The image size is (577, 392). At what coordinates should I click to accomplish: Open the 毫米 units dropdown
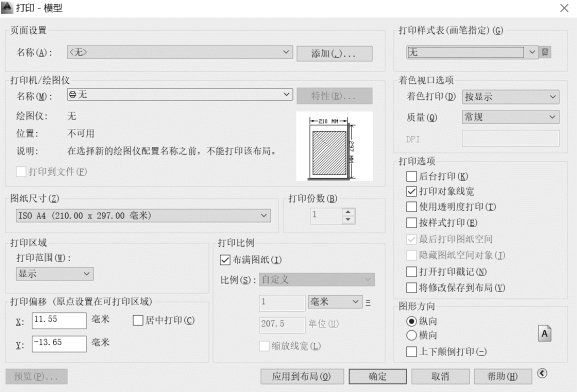(335, 302)
